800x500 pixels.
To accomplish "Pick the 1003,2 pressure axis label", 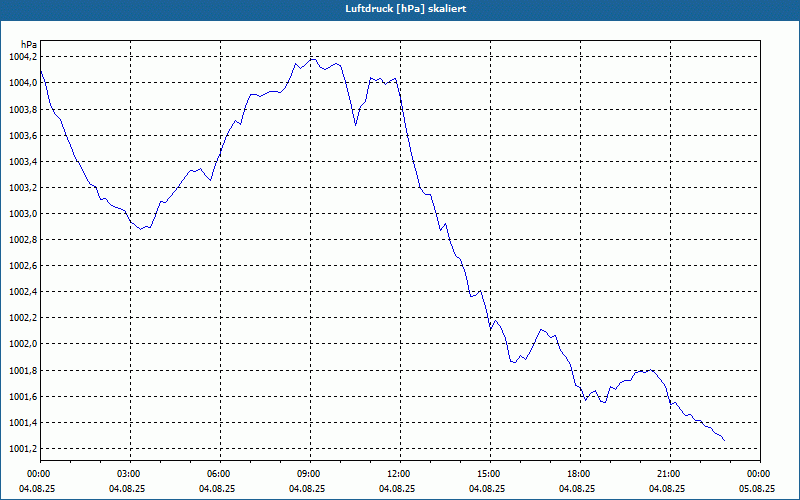I will [x=22, y=187].
